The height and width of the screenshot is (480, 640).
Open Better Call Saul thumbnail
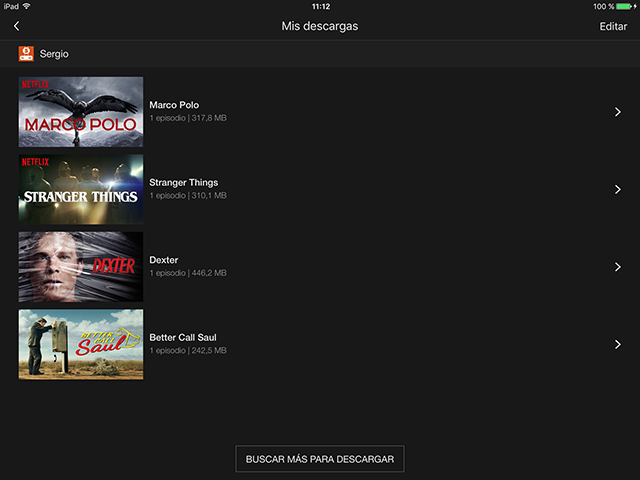point(81,344)
